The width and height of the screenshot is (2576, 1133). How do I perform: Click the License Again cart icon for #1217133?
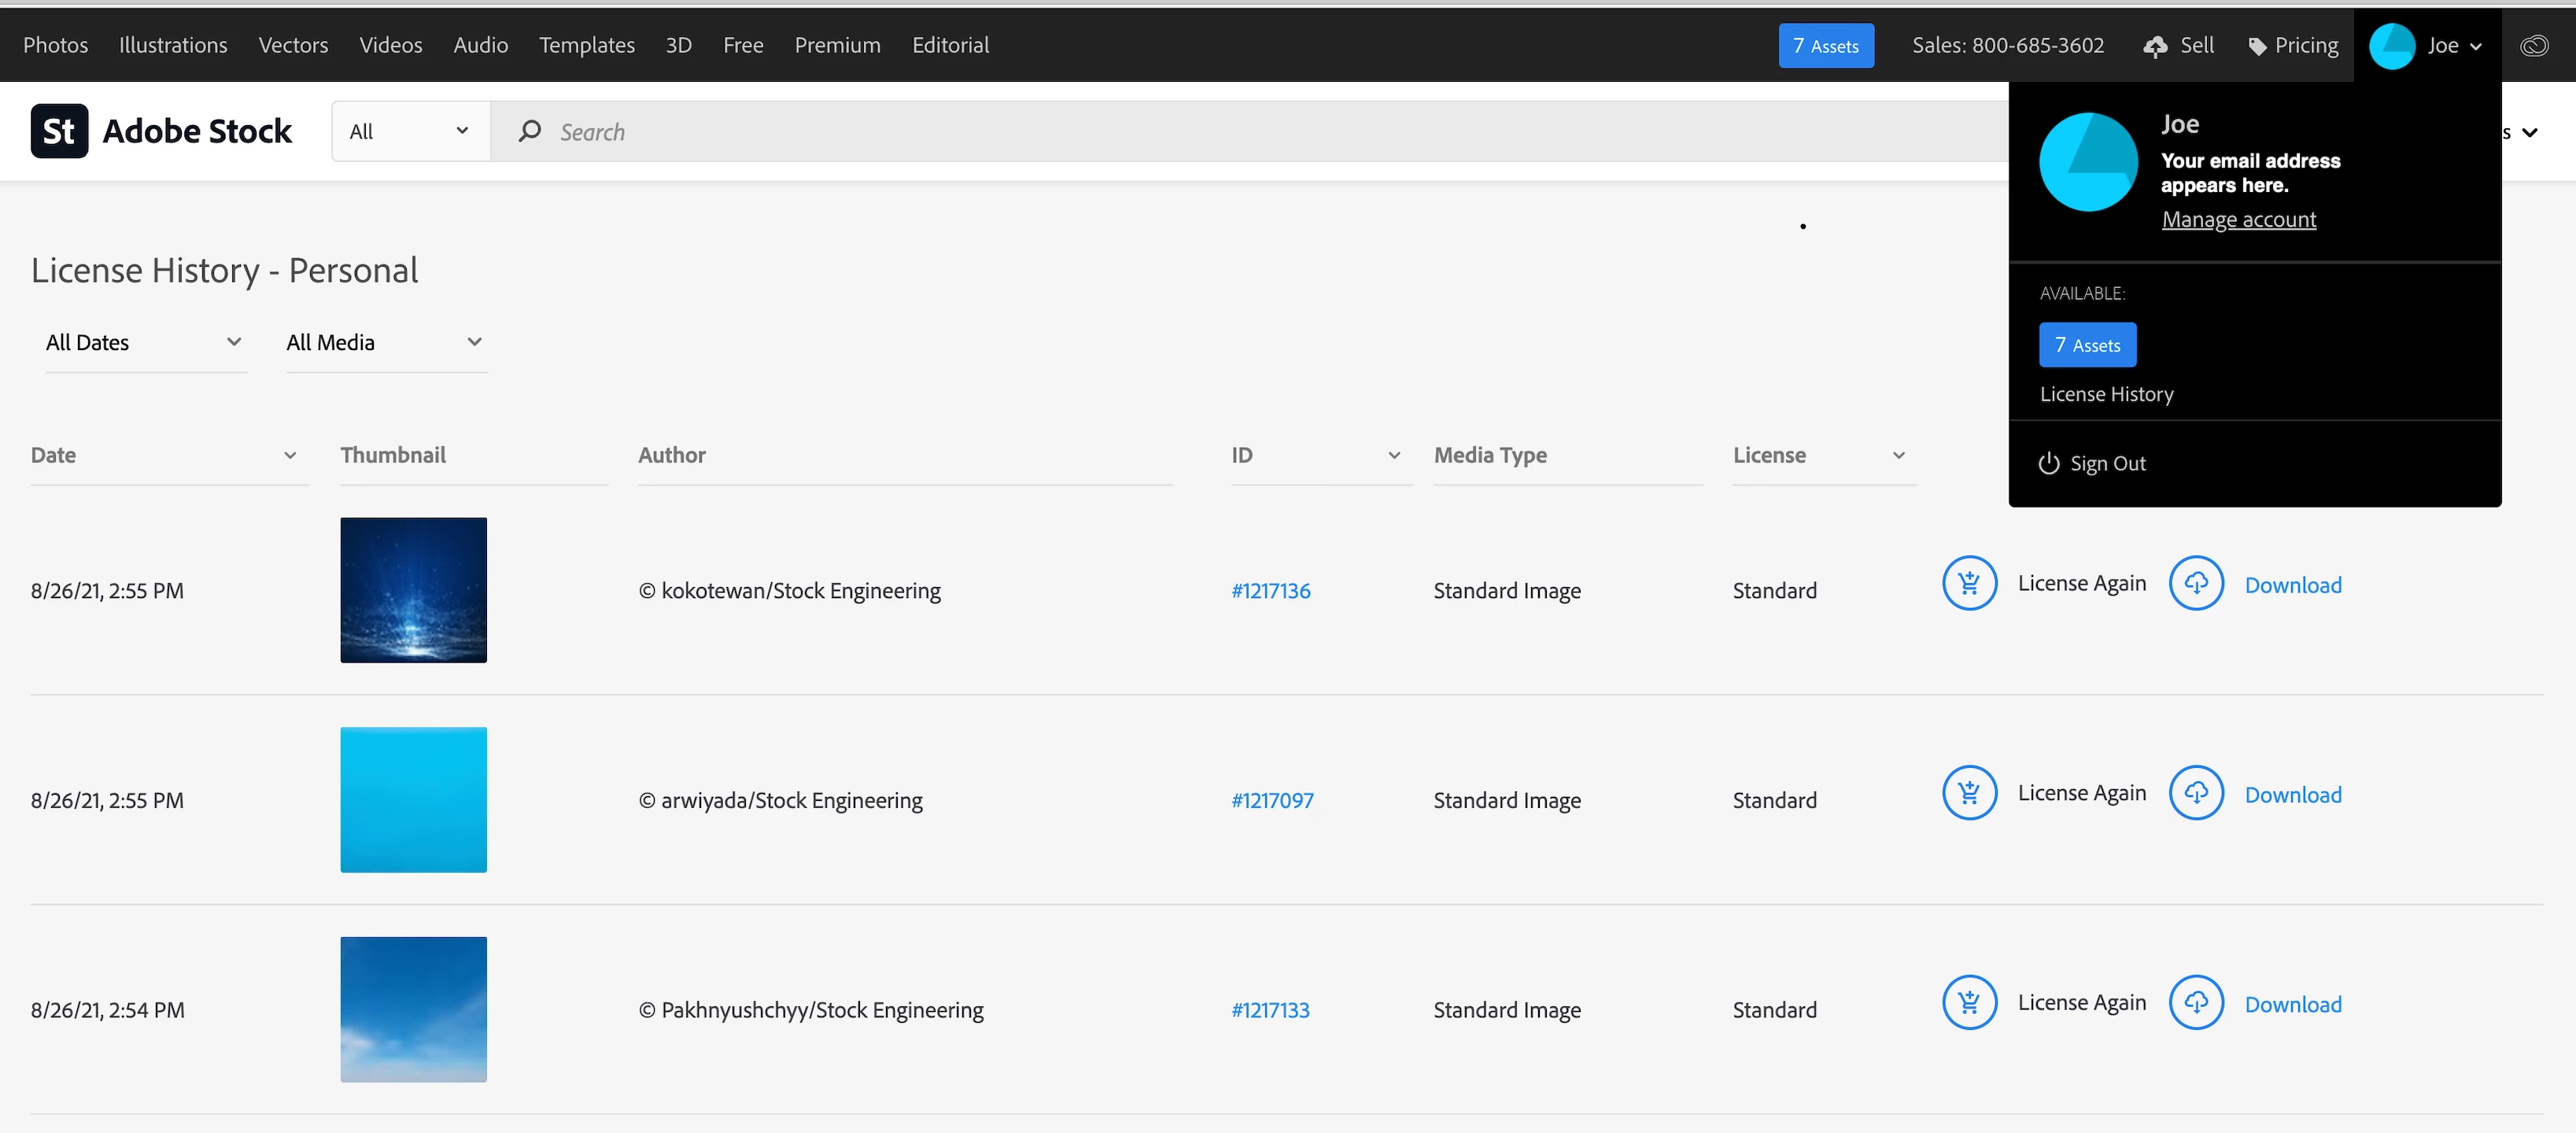pyautogui.click(x=1969, y=1002)
